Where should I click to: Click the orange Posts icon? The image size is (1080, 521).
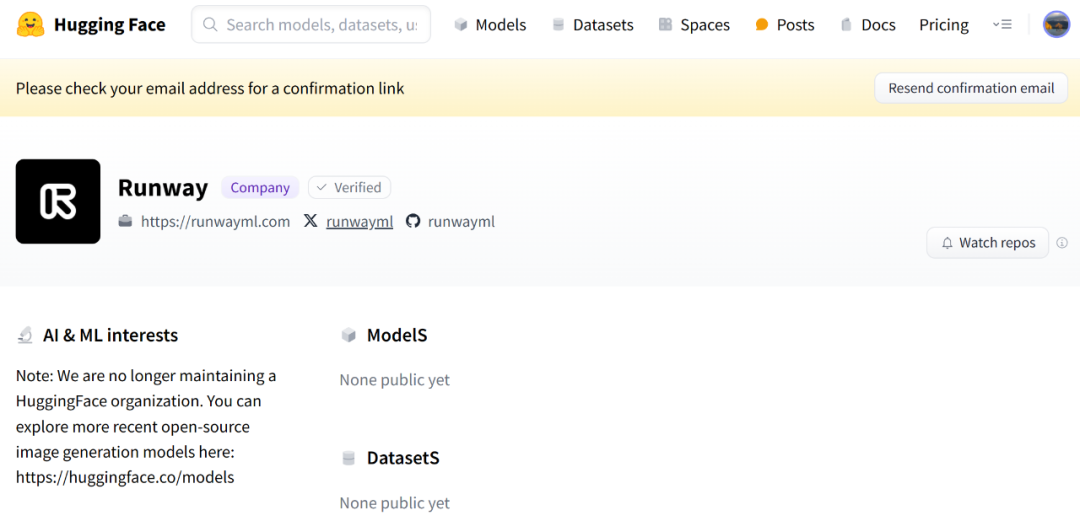762,25
